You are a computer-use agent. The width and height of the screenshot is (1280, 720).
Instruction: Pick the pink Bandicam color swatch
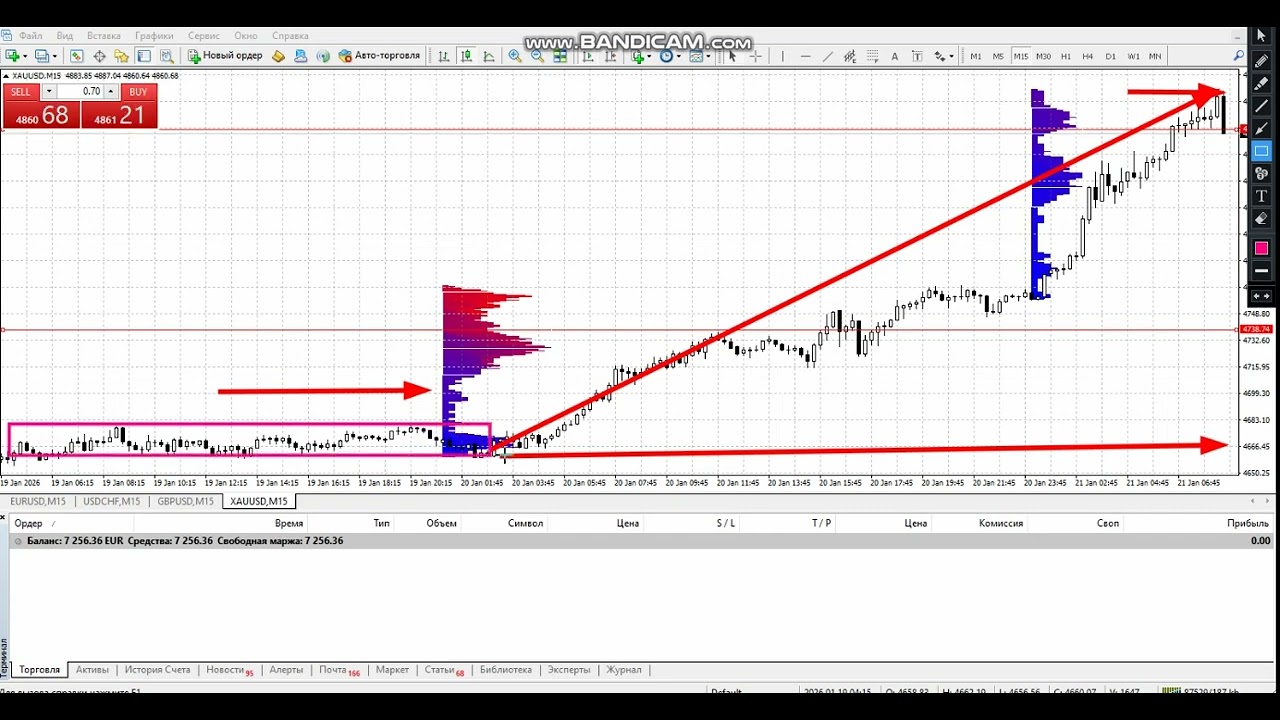click(1261, 248)
